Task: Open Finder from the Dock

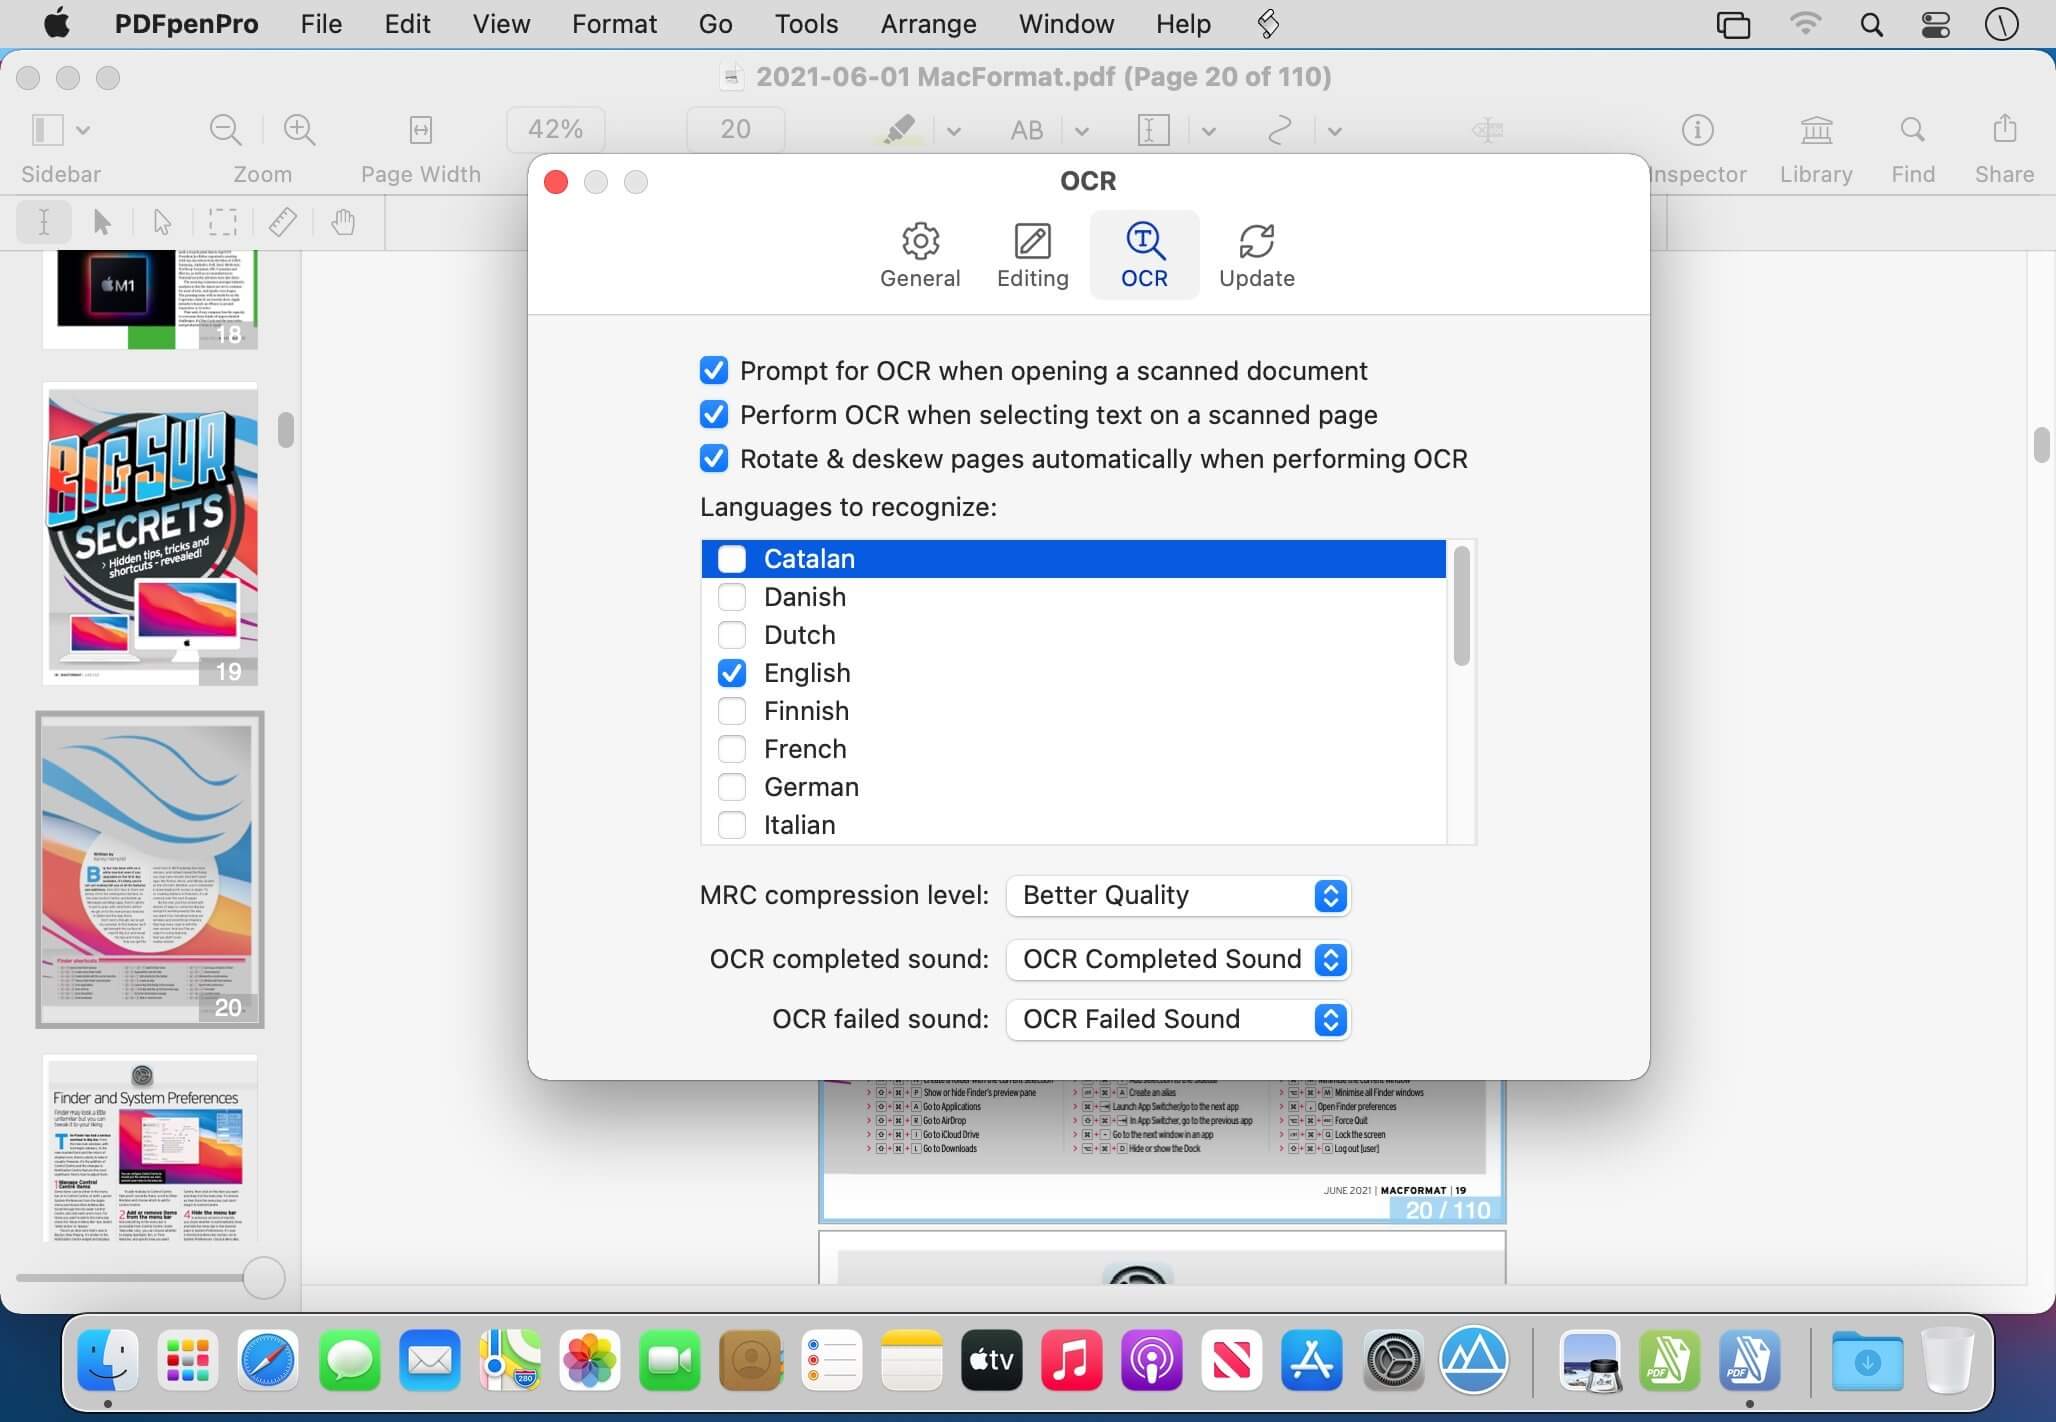Action: point(108,1360)
